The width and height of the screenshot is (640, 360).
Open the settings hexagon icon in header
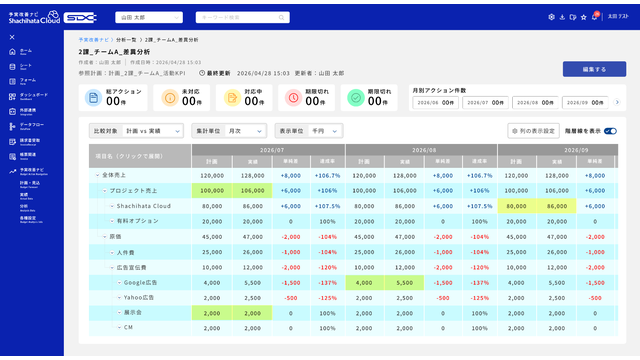(551, 17)
